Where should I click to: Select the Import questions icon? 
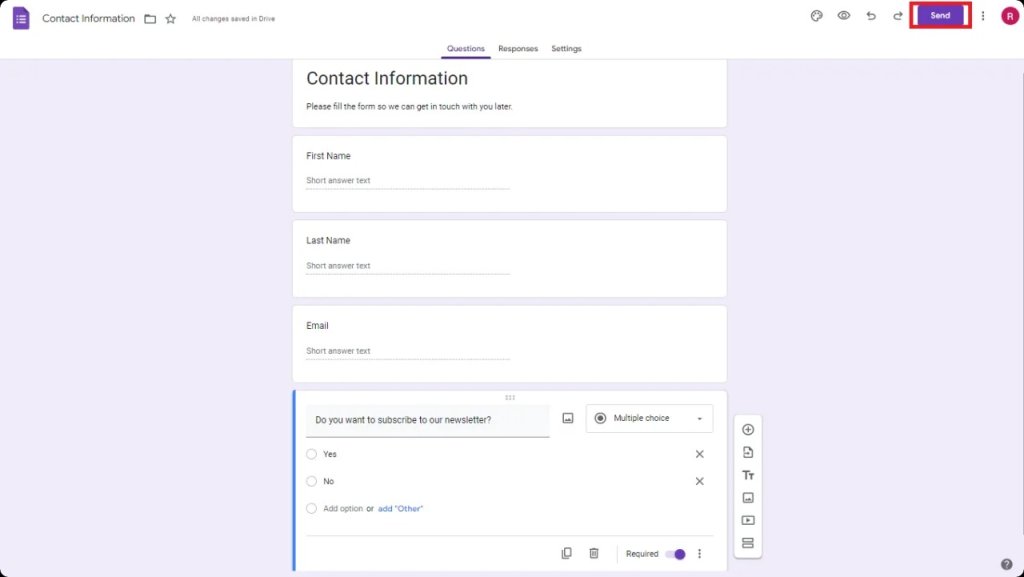coord(747,451)
